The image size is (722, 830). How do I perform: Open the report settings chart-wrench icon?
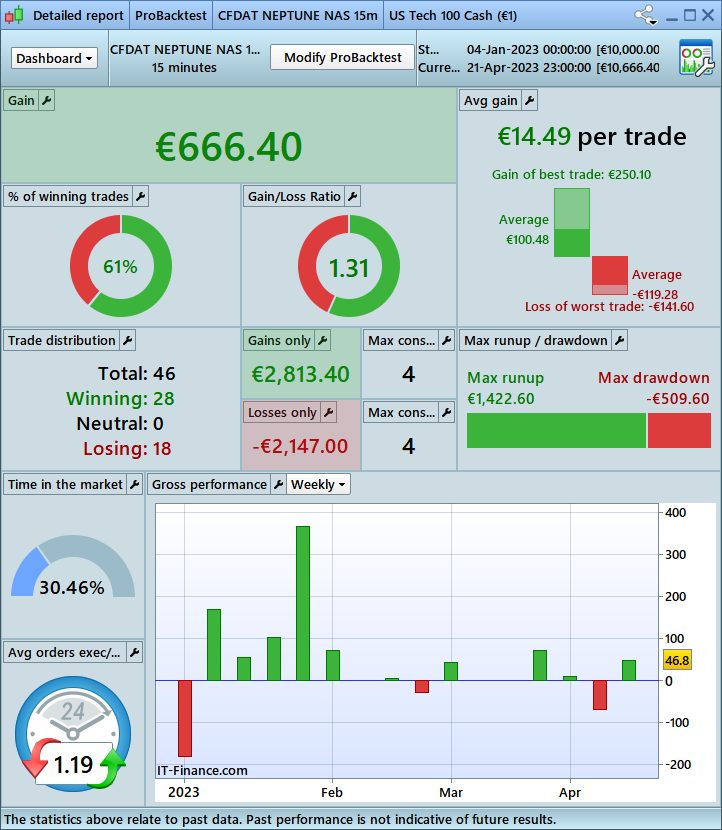point(697,58)
